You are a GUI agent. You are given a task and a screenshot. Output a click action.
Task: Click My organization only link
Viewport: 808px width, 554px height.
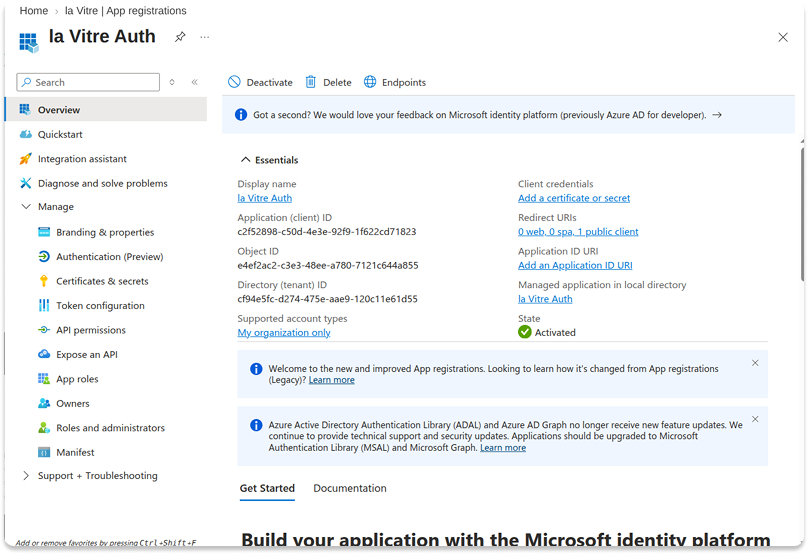click(x=284, y=333)
